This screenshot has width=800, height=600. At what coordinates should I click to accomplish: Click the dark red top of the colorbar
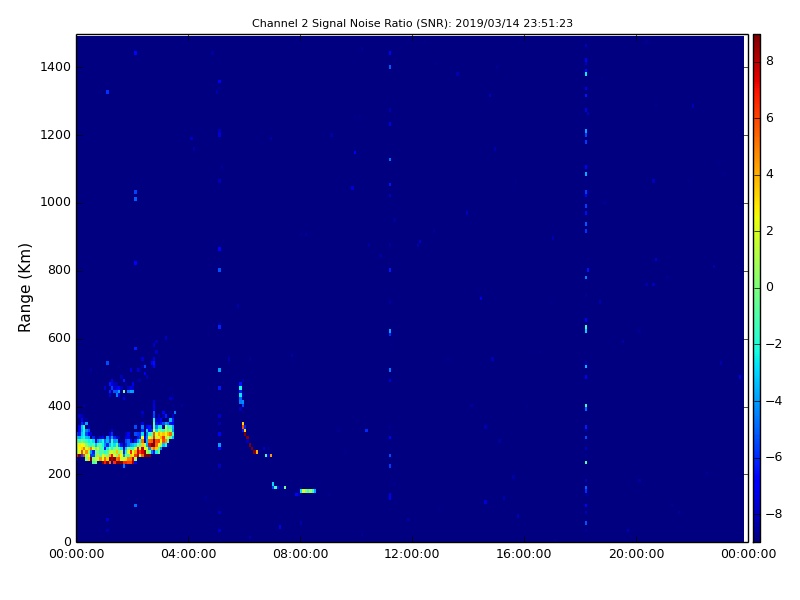pyautogui.click(x=757, y=43)
